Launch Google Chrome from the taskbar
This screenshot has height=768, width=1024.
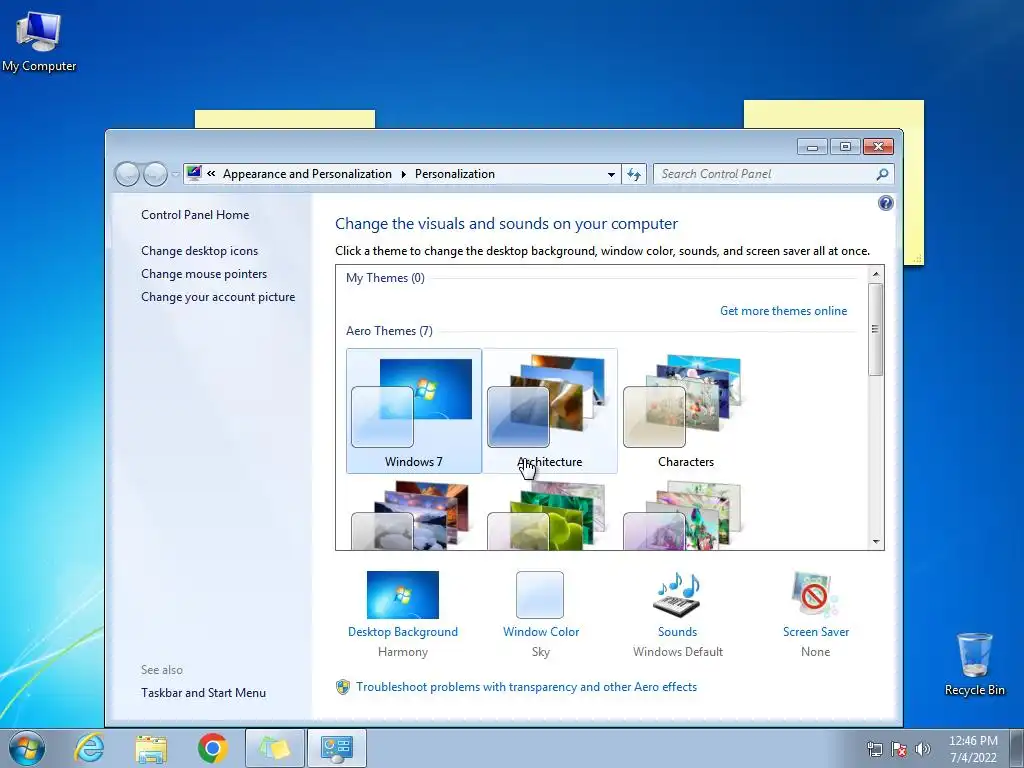coord(212,748)
